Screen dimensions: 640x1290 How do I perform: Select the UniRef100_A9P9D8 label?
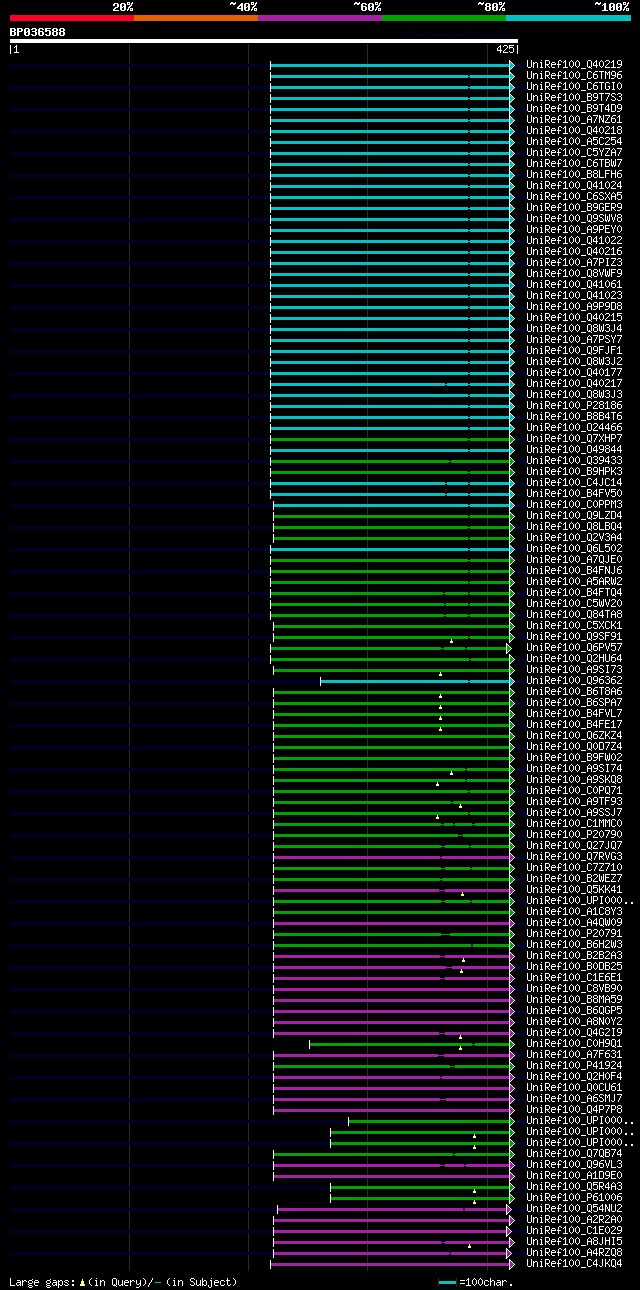(x=574, y=307)
